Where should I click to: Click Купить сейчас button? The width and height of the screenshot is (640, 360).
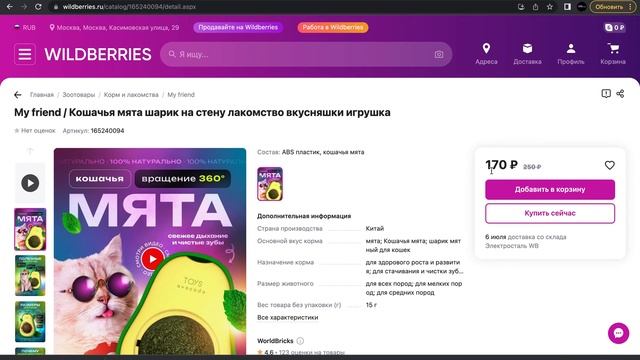tap(550, 213)
